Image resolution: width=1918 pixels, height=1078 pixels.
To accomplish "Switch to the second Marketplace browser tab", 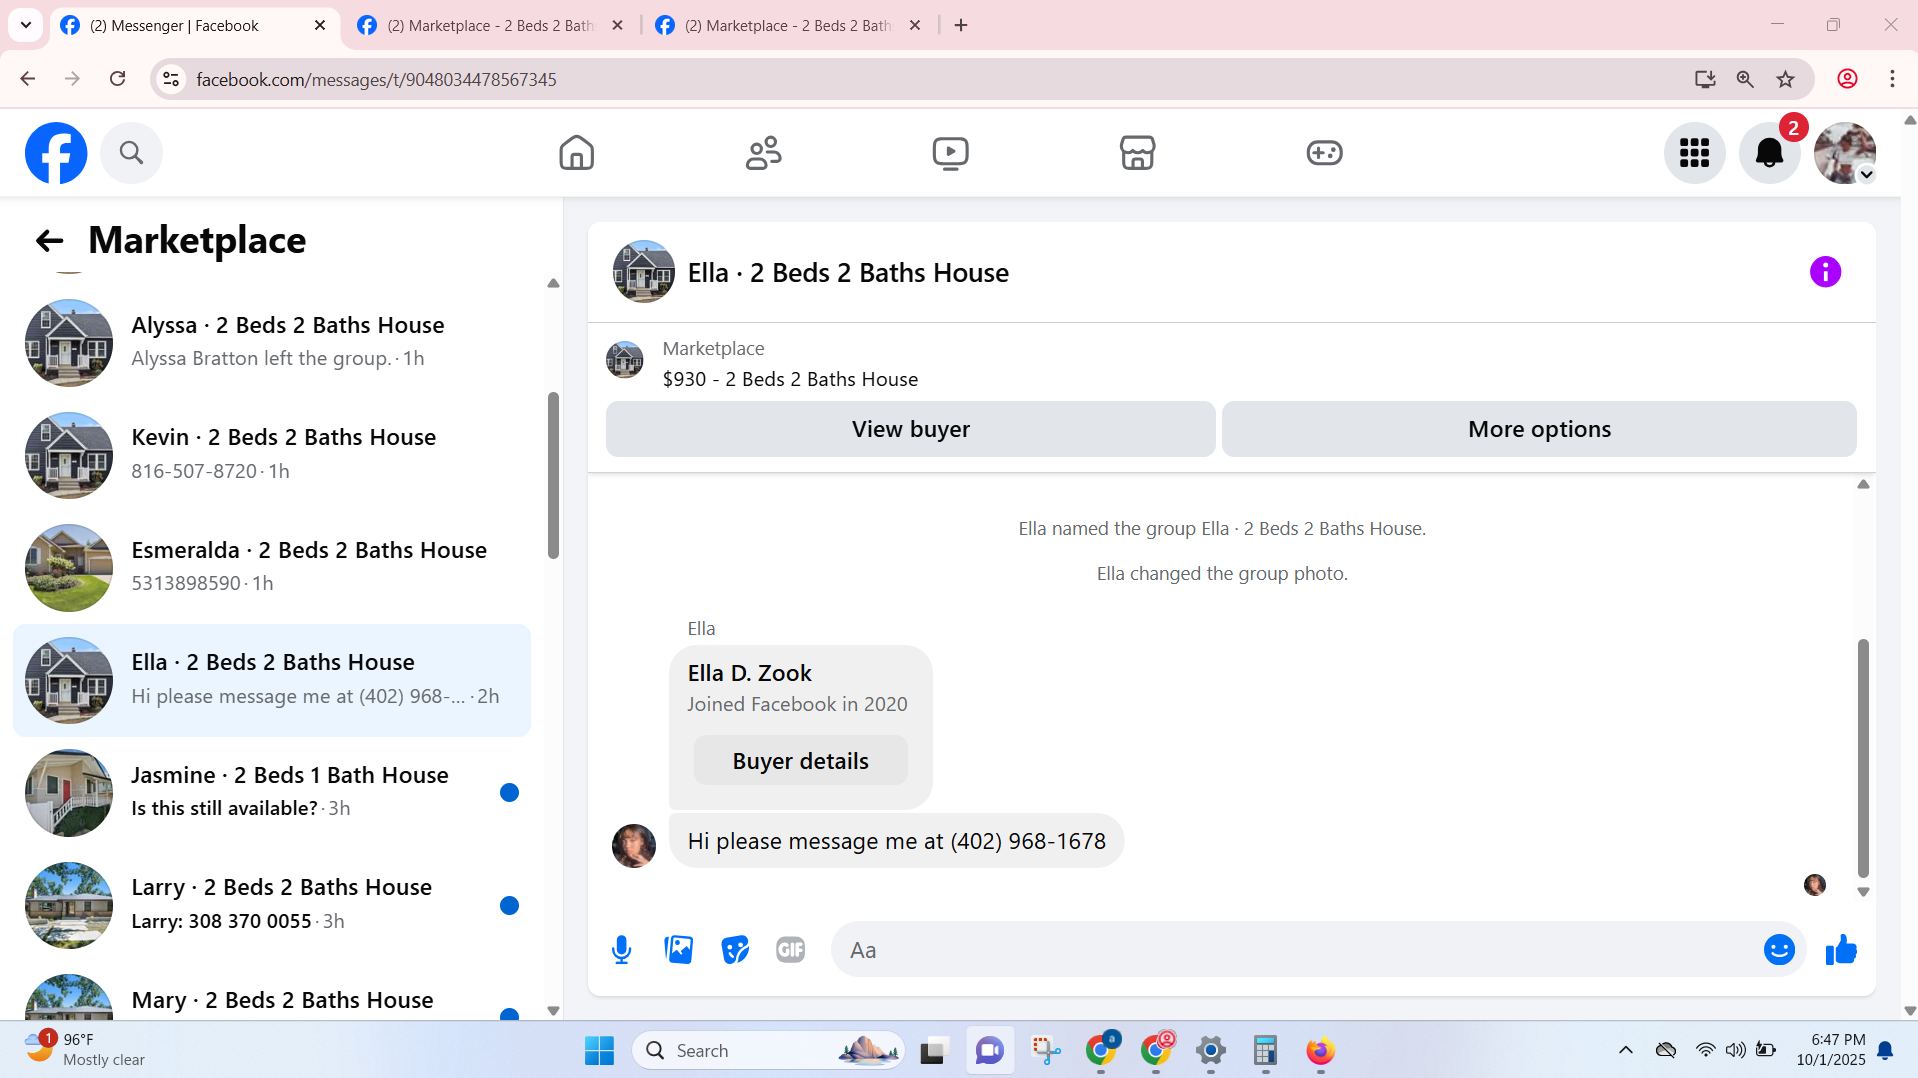I will [x=491, y=25].
